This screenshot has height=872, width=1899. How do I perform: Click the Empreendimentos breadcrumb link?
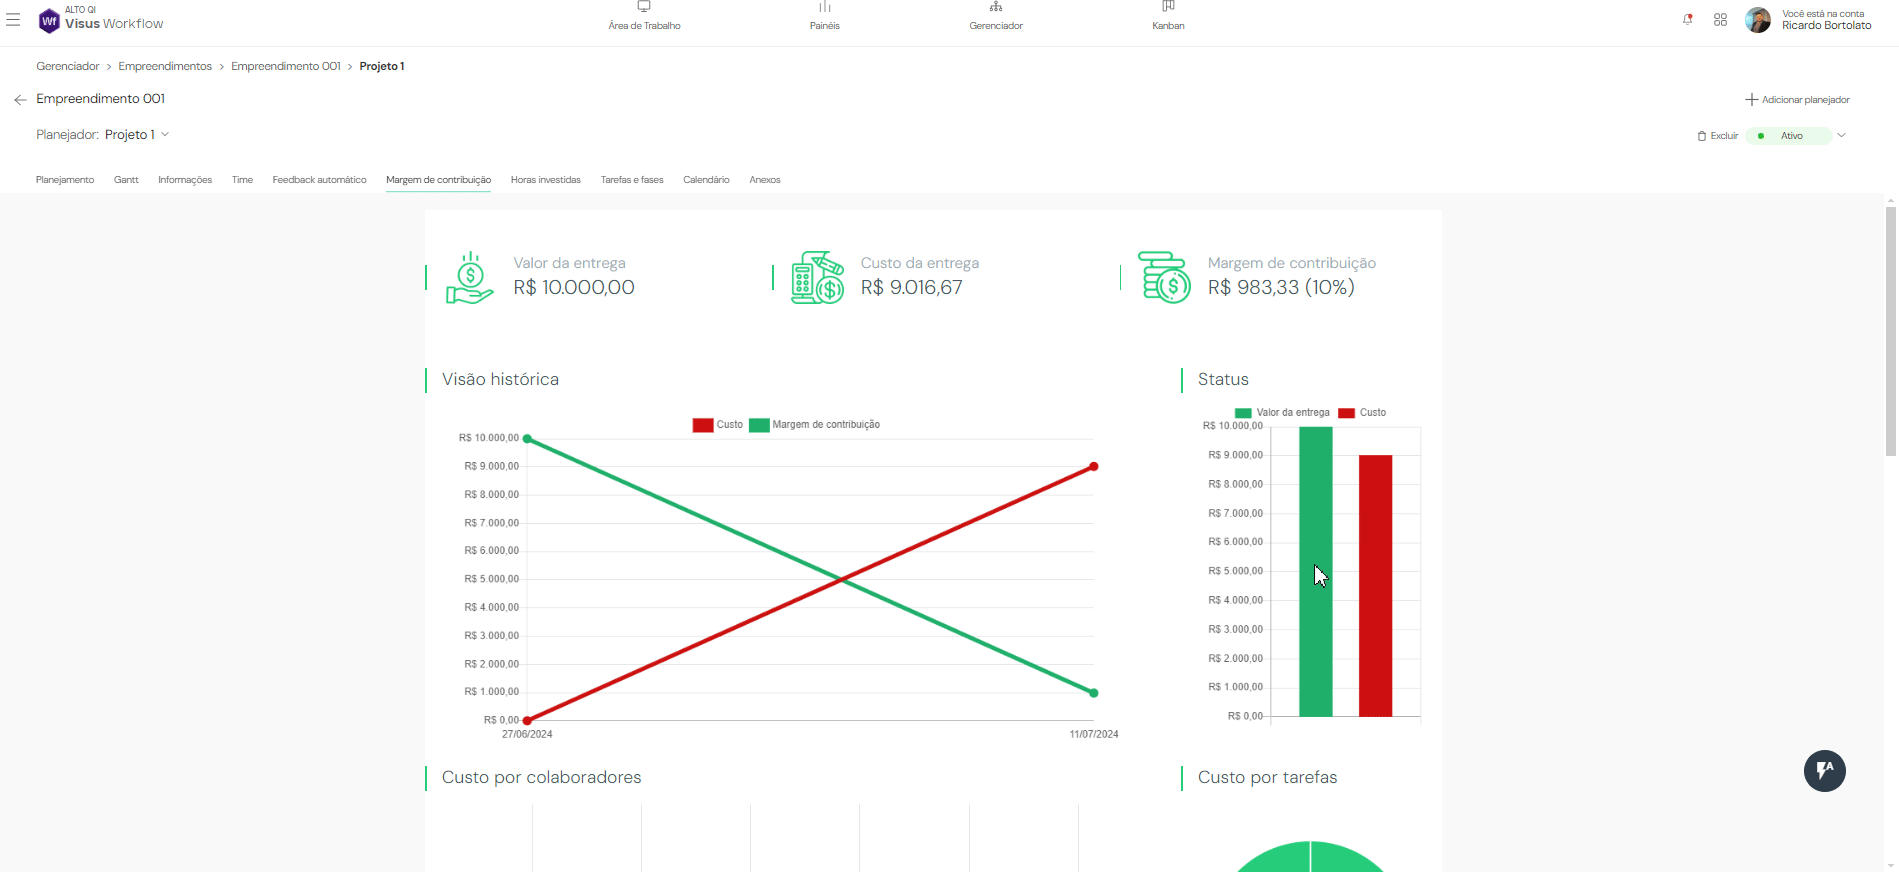(165, 66)
